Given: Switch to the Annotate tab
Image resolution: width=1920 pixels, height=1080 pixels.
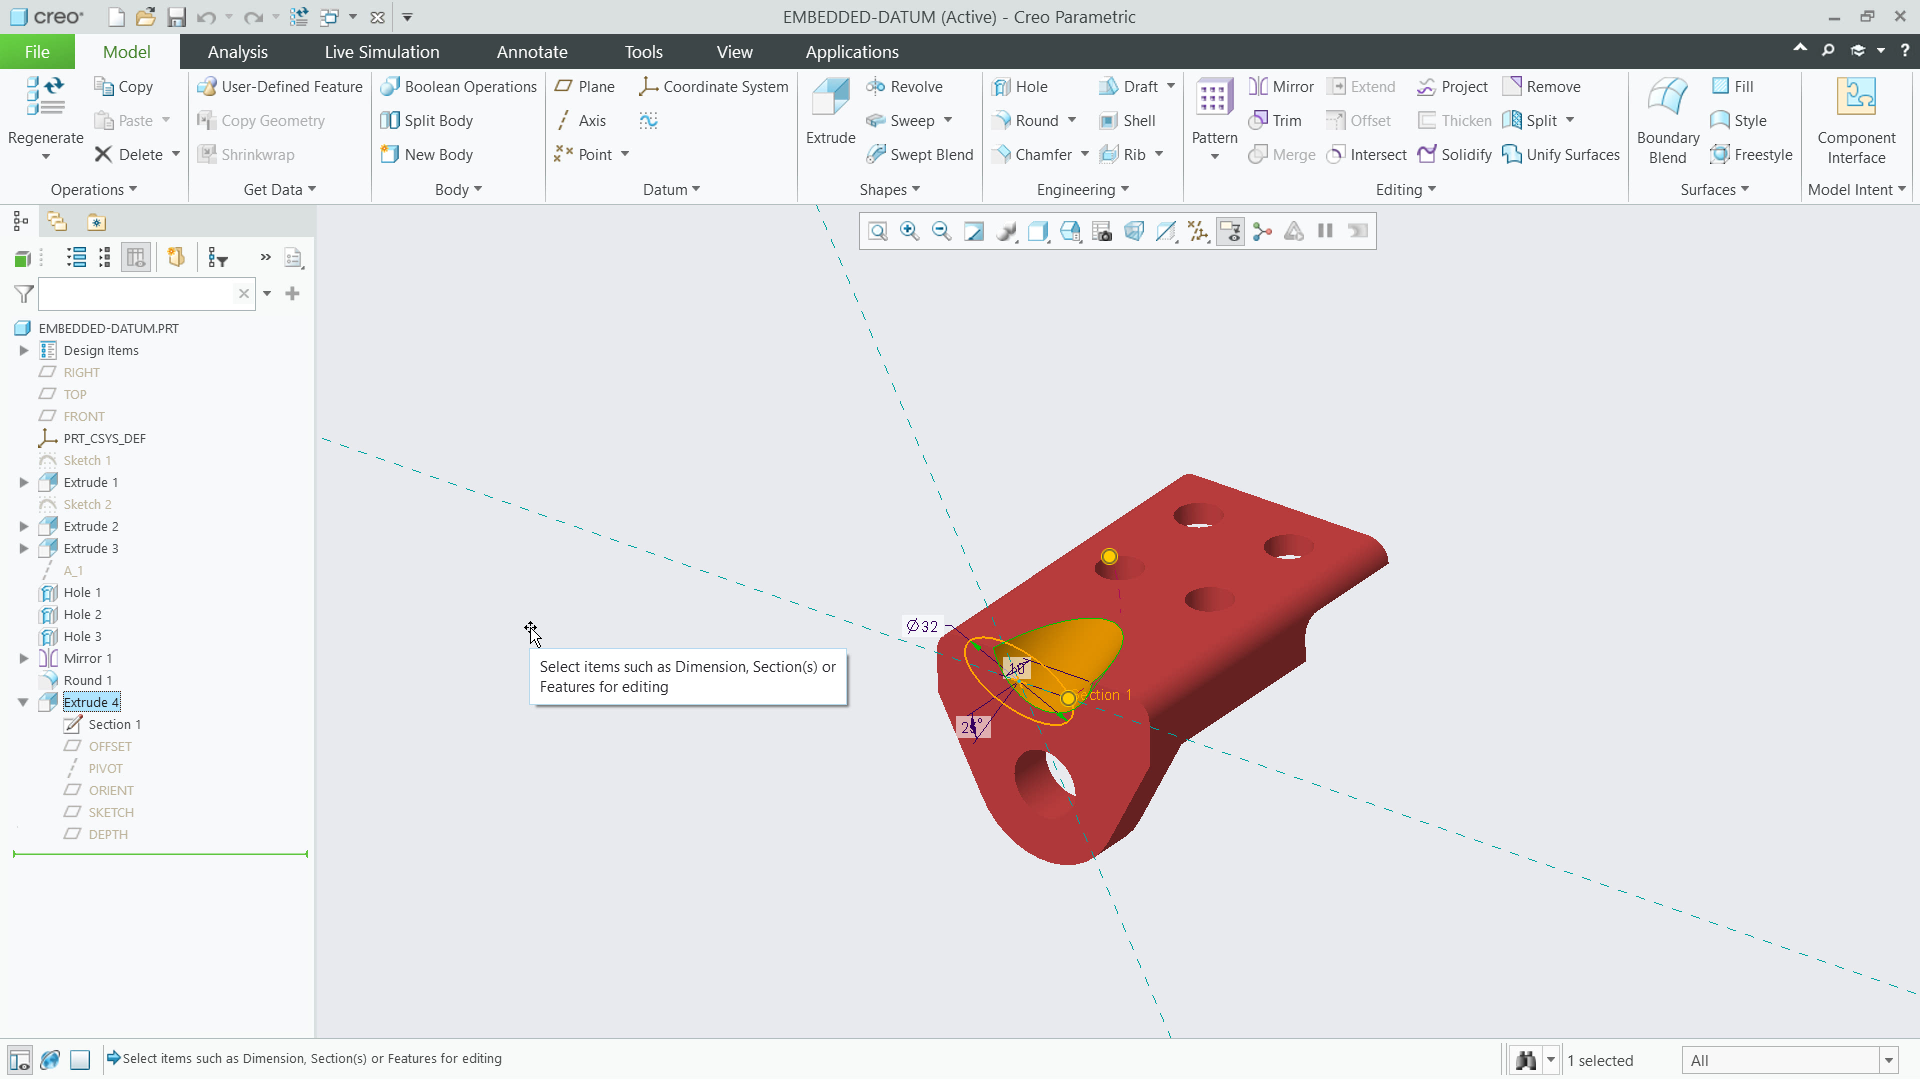Looking at the screenshot, I should click(x=532, y=52).
